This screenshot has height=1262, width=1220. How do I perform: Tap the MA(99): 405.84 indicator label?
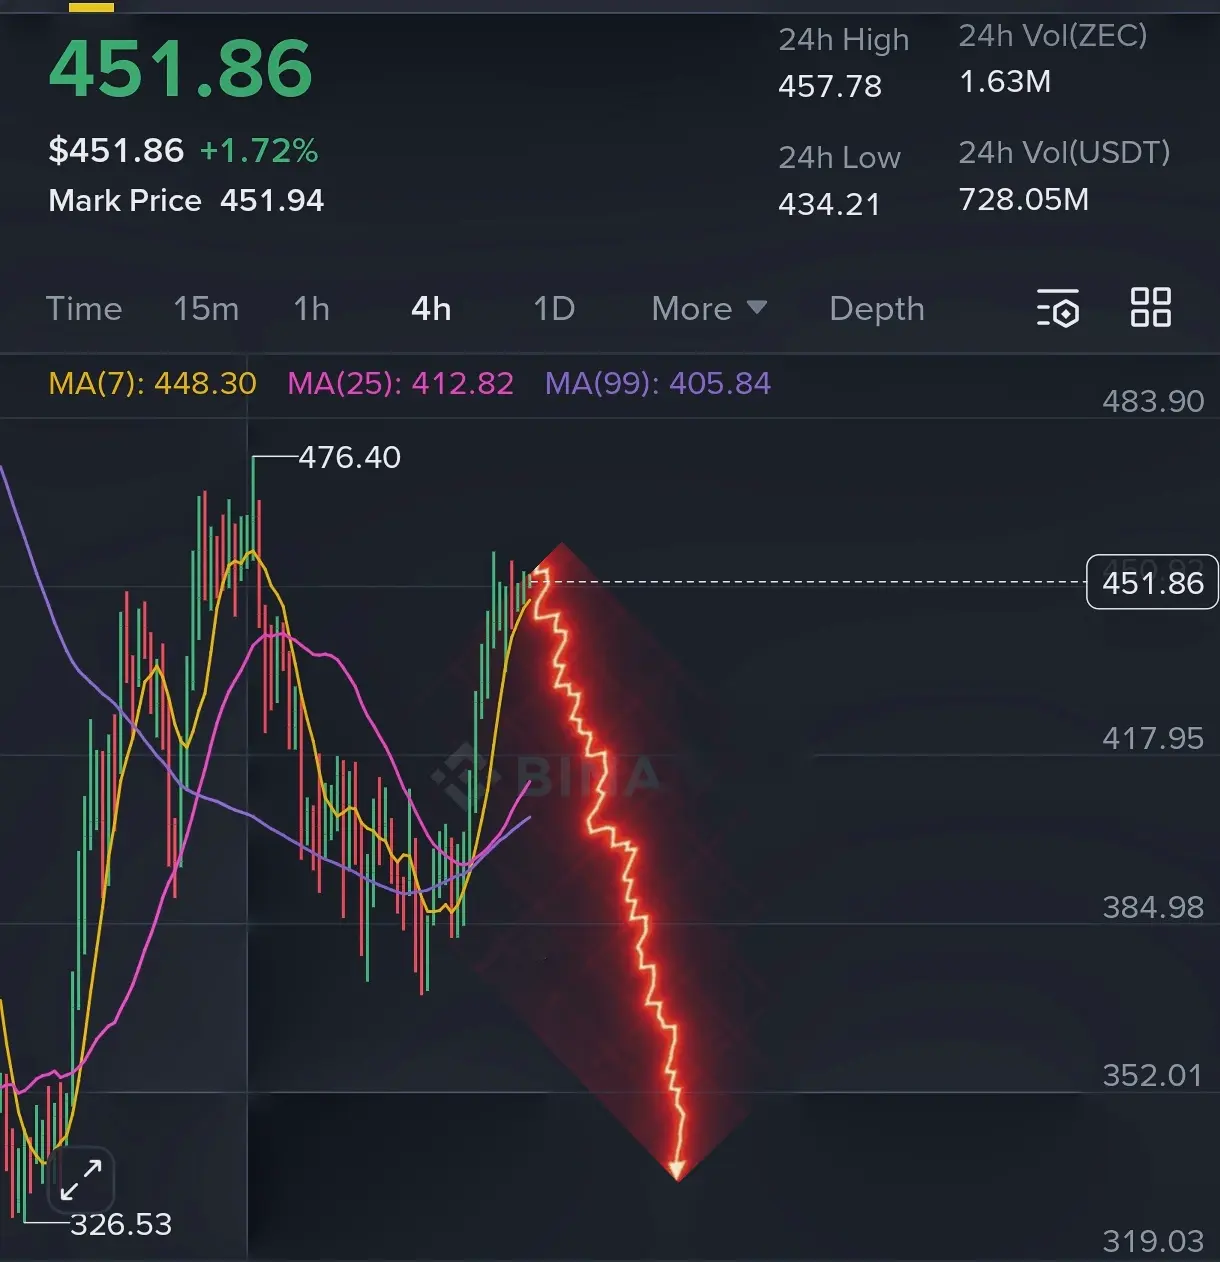pyautogui.click(x=658, y=383)
